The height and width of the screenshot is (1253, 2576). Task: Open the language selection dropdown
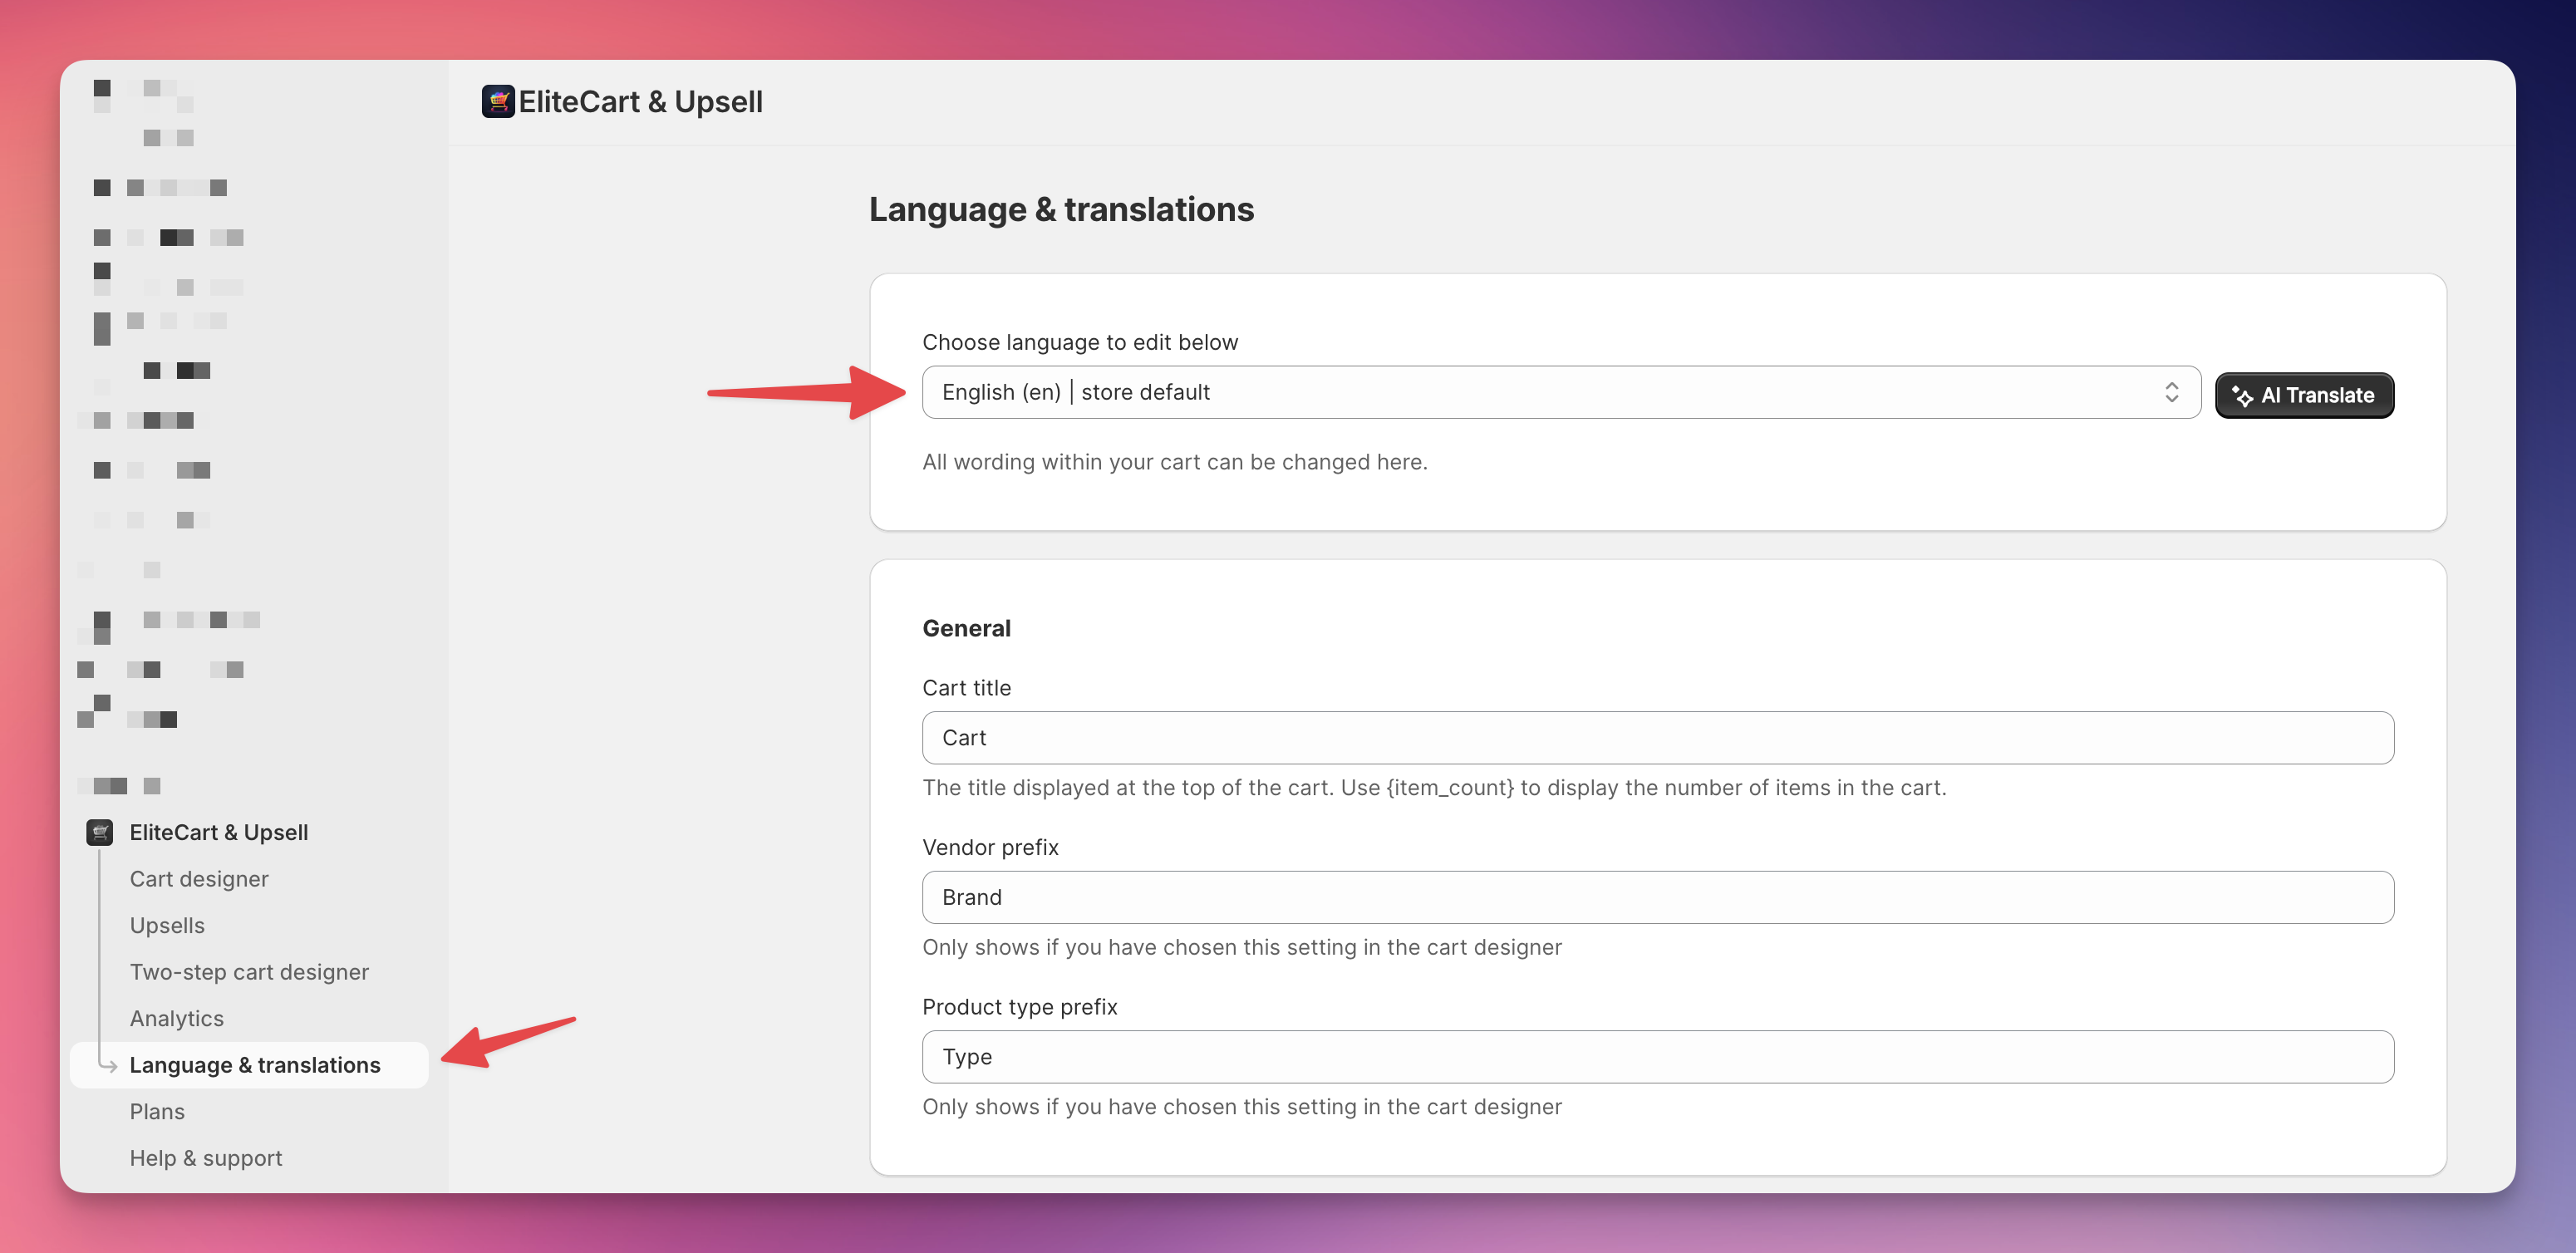tap(1560, 392)
